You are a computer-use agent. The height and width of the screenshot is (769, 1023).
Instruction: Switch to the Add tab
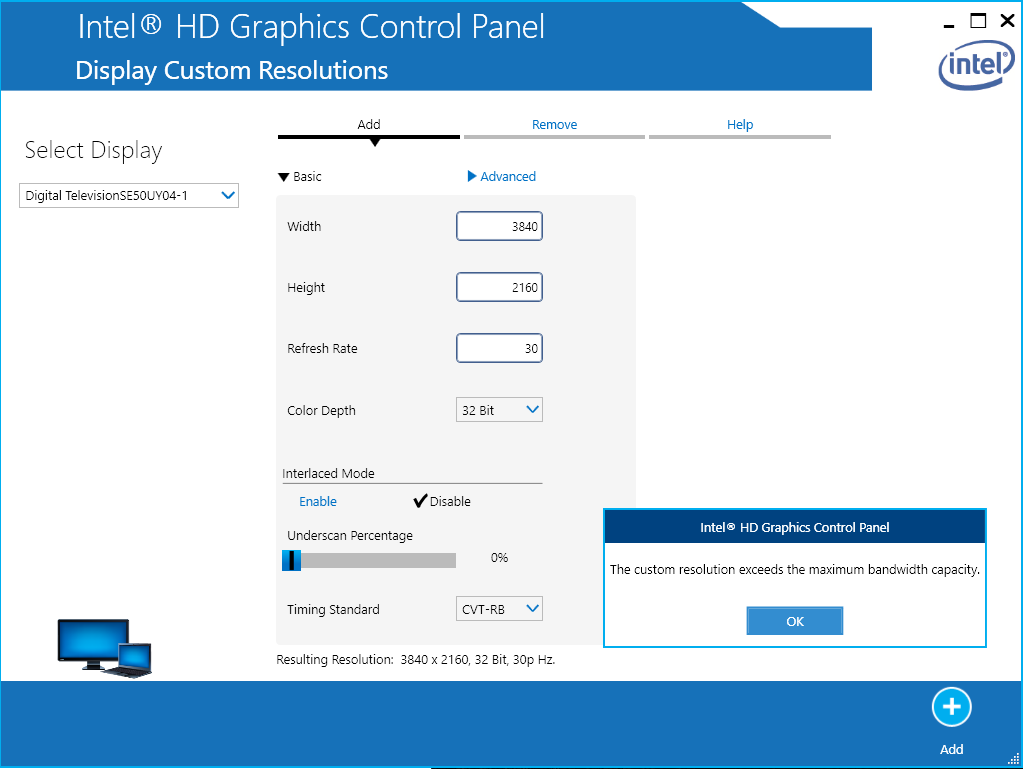click(369, 127)
